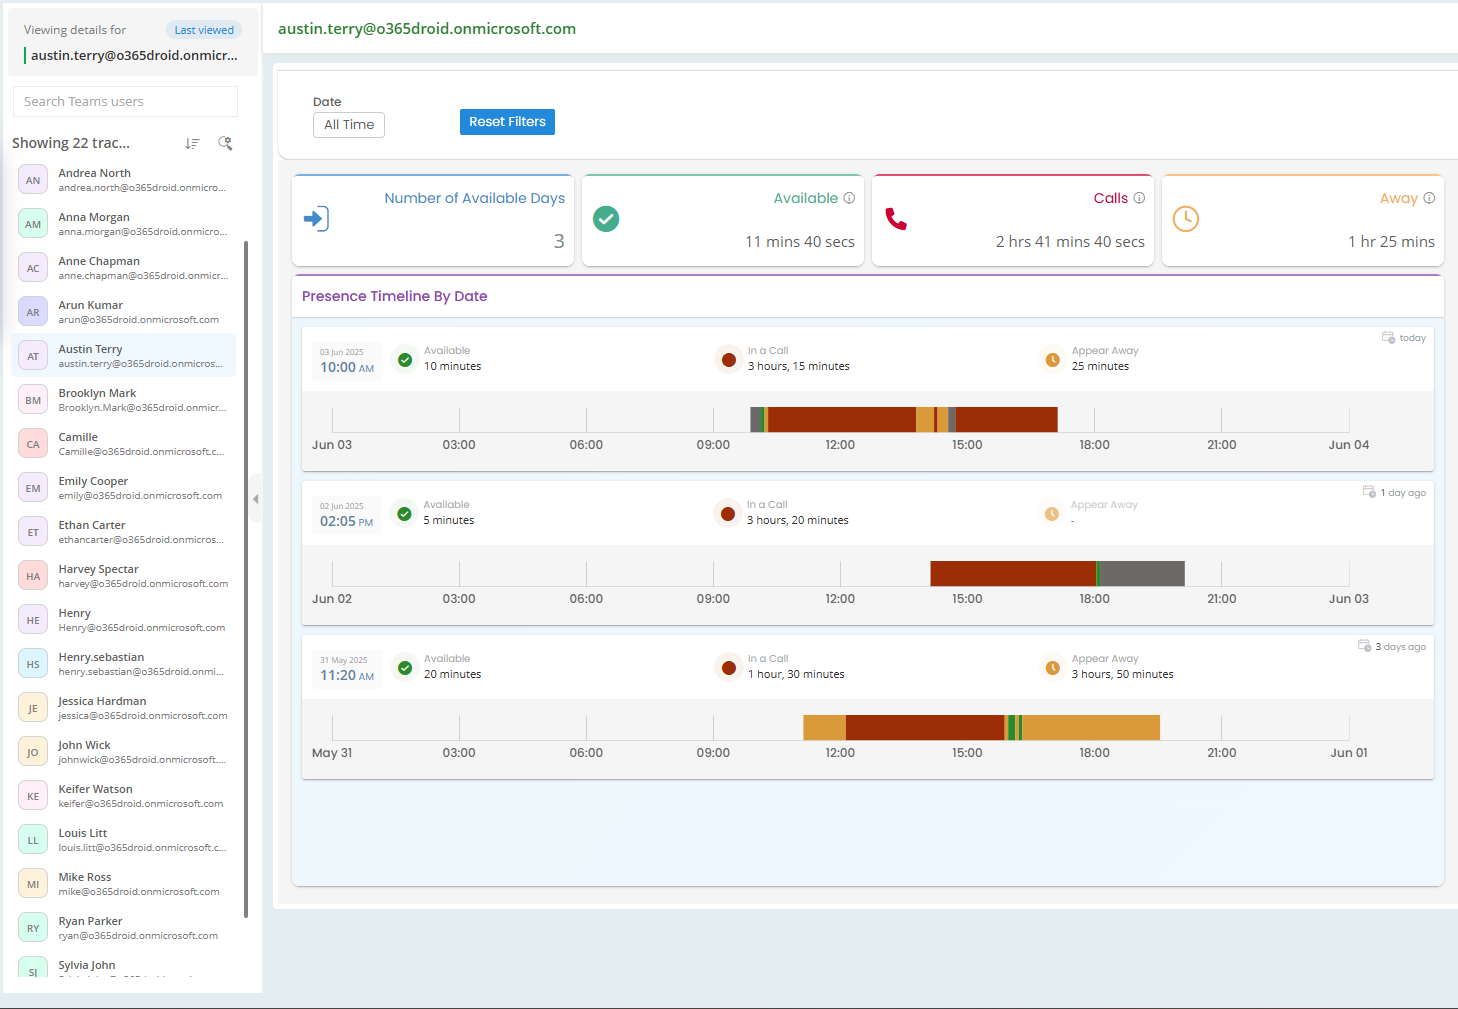The height and width of the screenshot is (1009, 1458).
Task: Select Last viewed filter badge
Action: (x=203, y=29)
